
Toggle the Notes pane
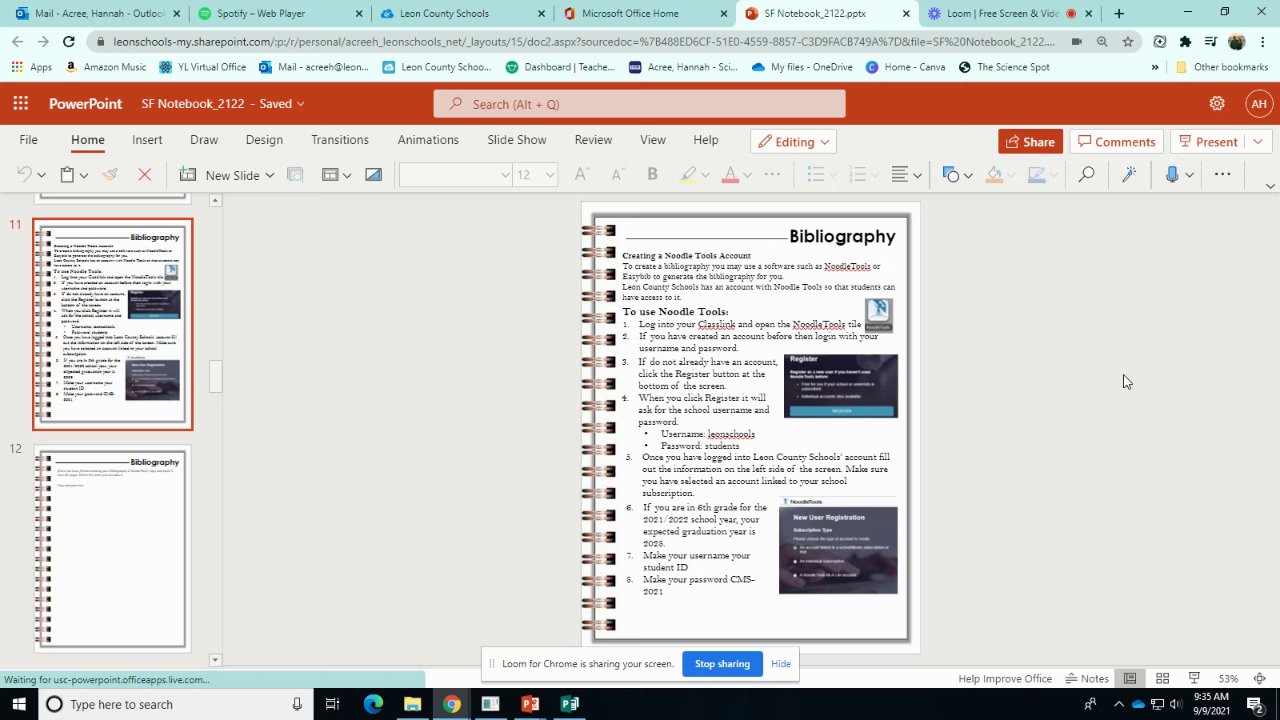pyautogui.click(x=1087, y=679)
